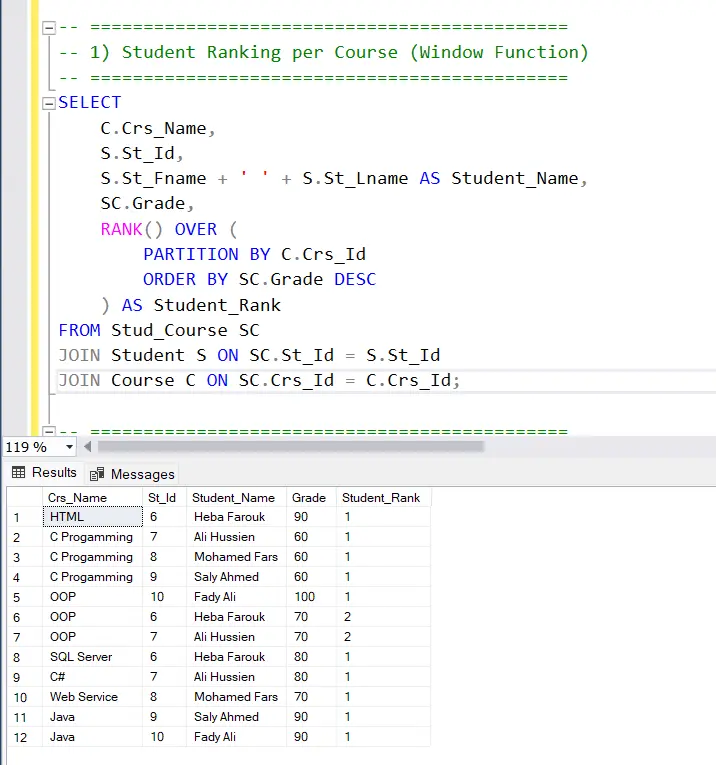Click 'Stud_Course' table name in FROM clause
Viewport: 716px width, 765px height.
click(169, 330)
